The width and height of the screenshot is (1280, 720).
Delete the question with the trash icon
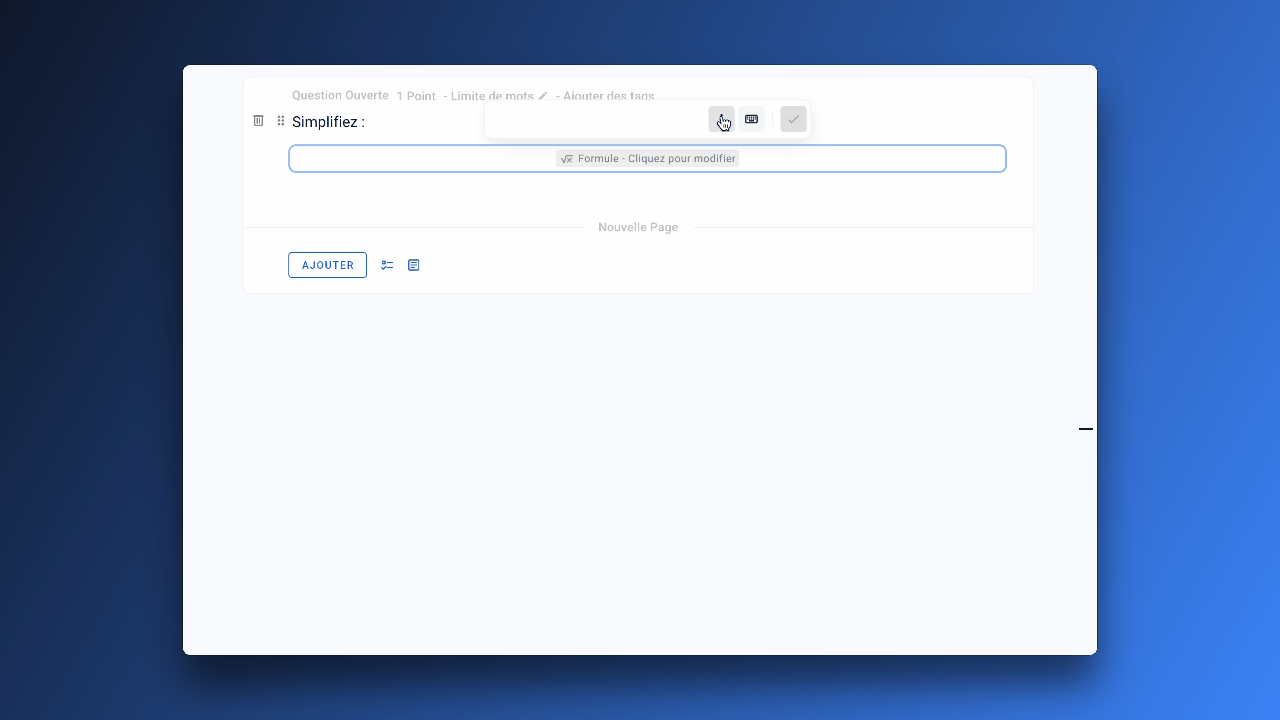[x=258, y=121]
